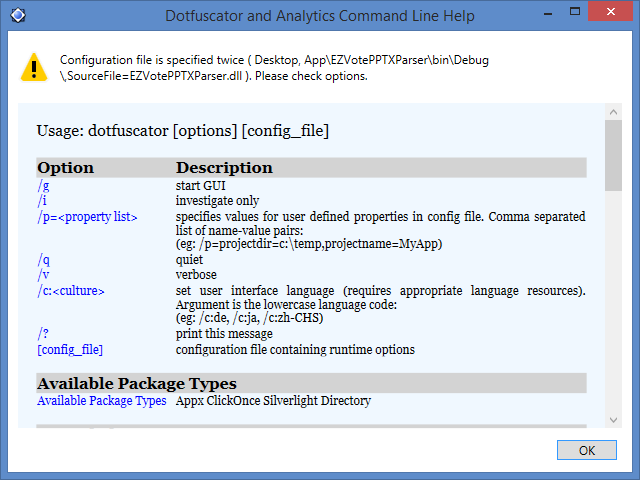This screenshot has width=642, height=483.
Task: Maximize the Command Line Help window
Action: (575, 12)
